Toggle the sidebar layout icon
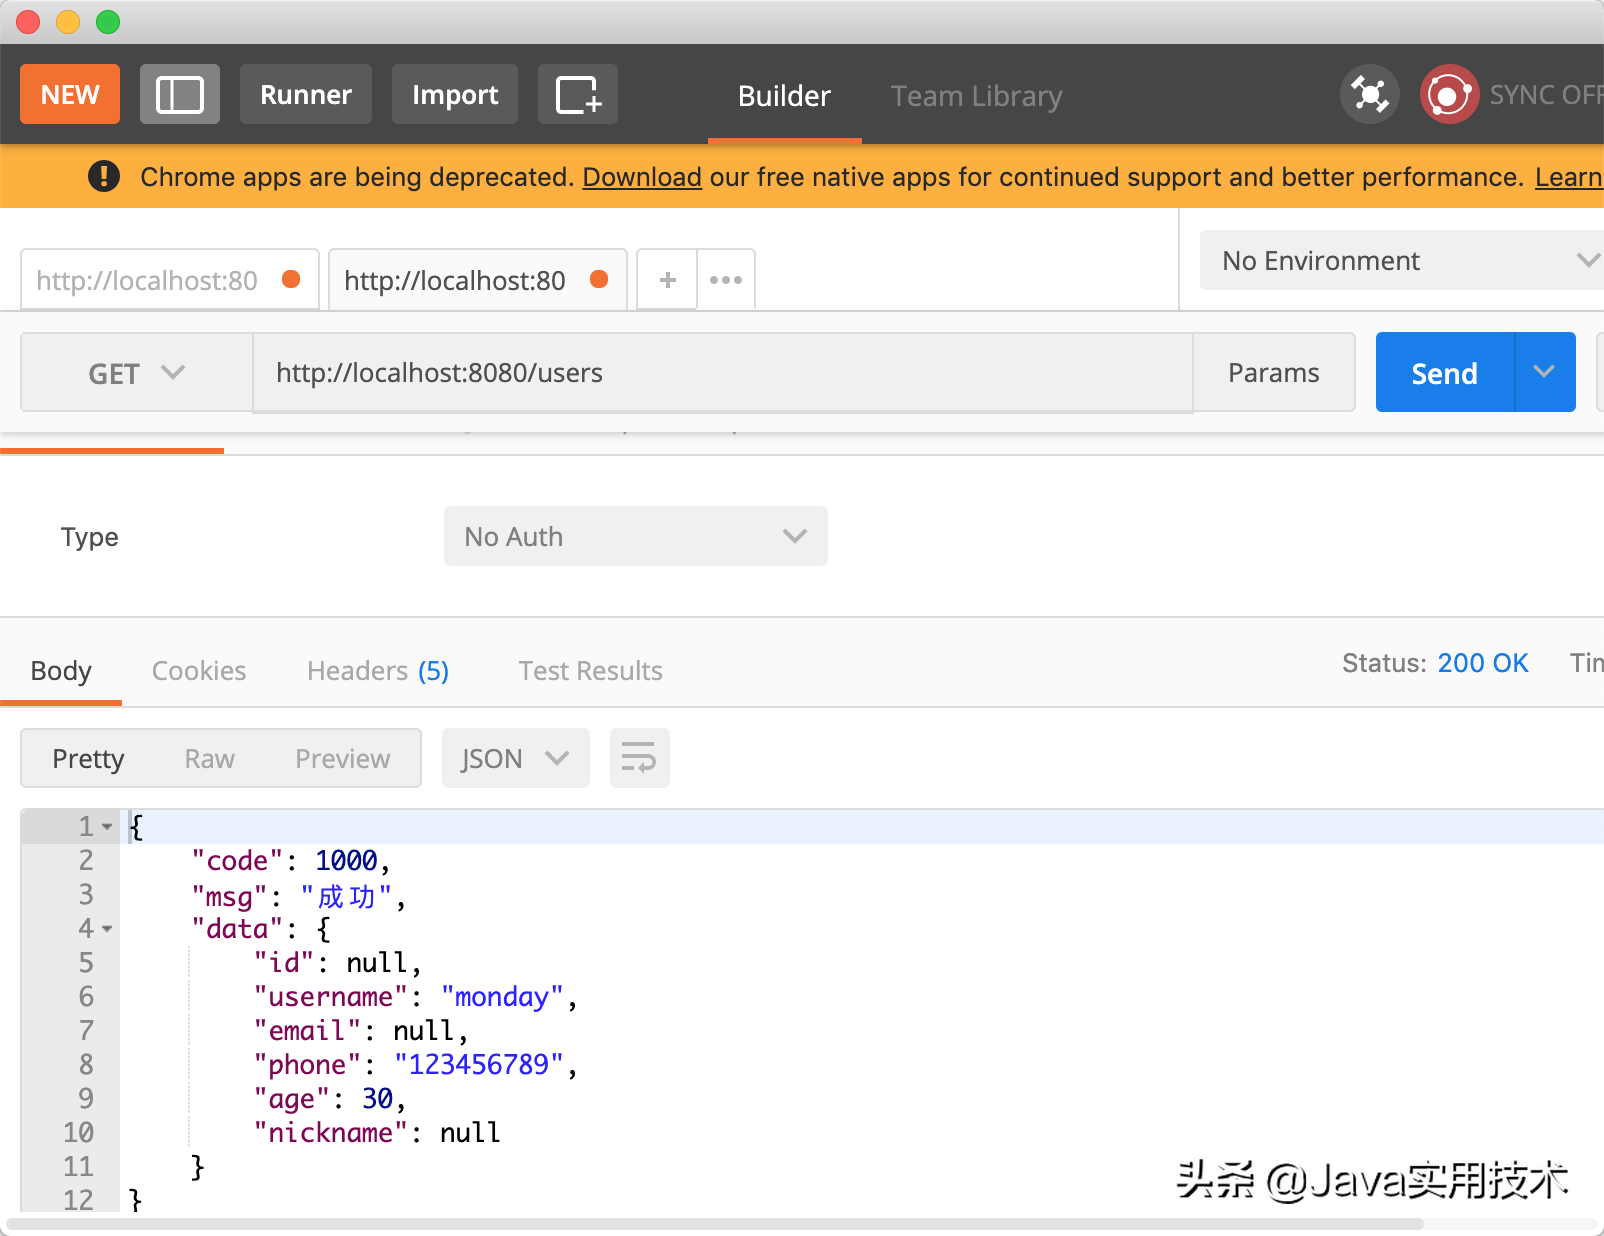 coord(180,95)
